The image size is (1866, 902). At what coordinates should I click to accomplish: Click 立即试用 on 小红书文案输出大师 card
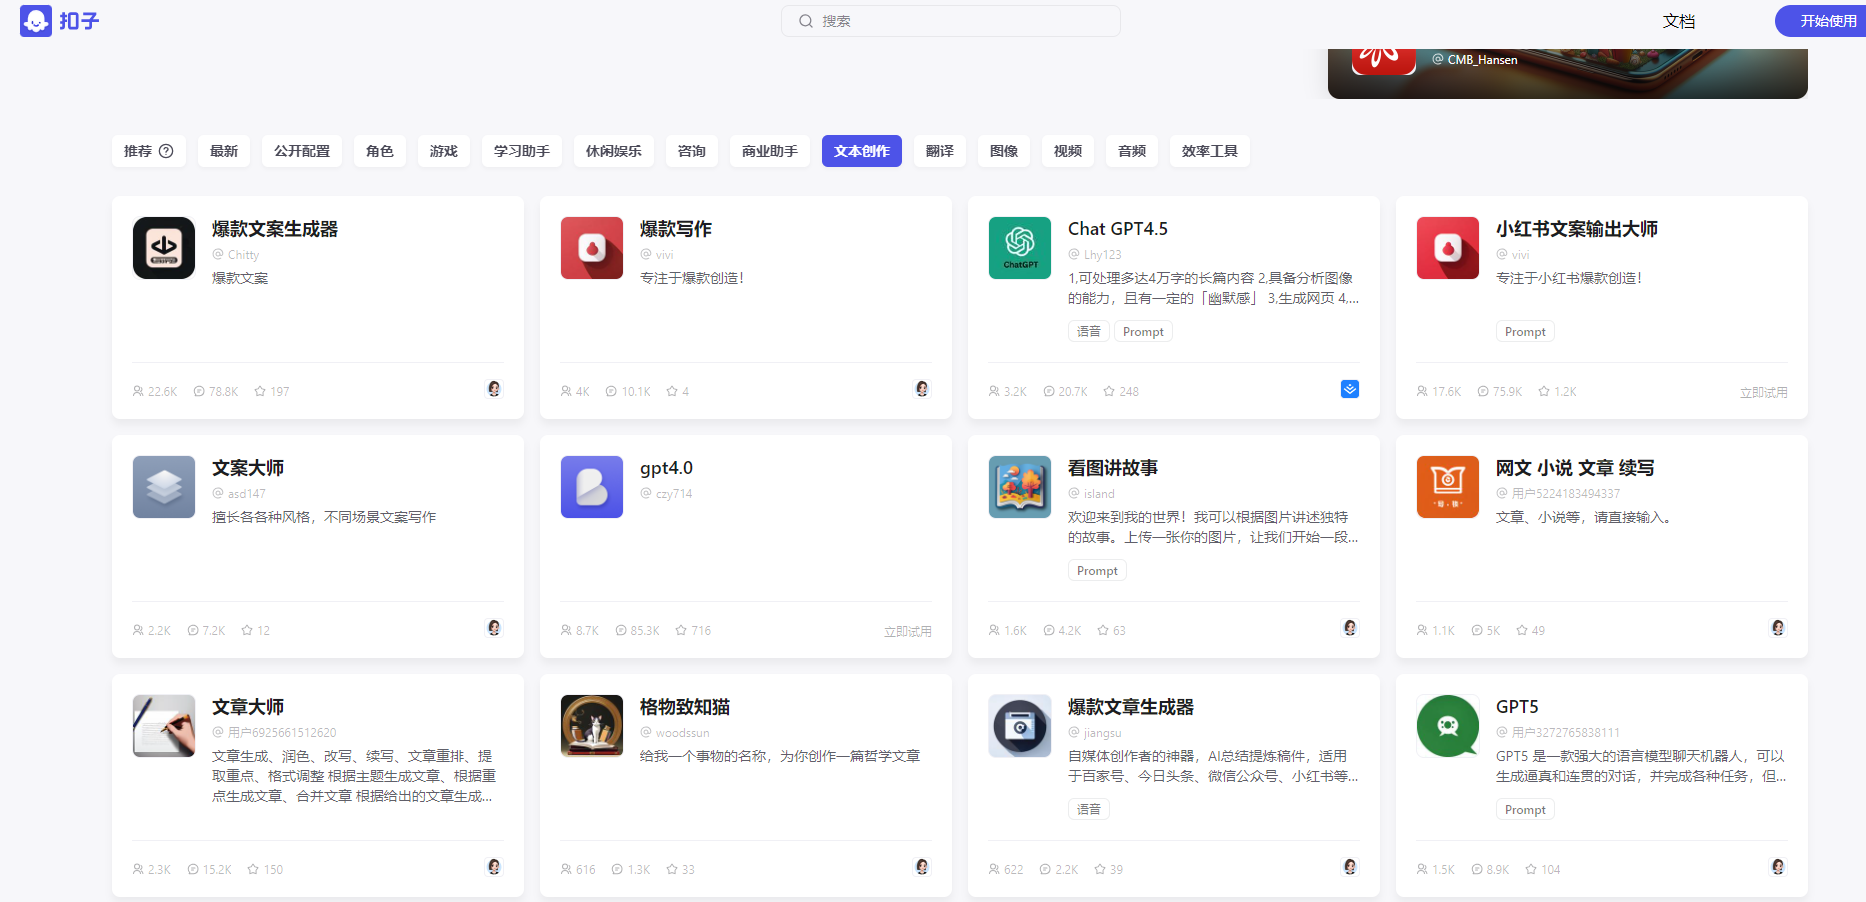coord(1763,391)
